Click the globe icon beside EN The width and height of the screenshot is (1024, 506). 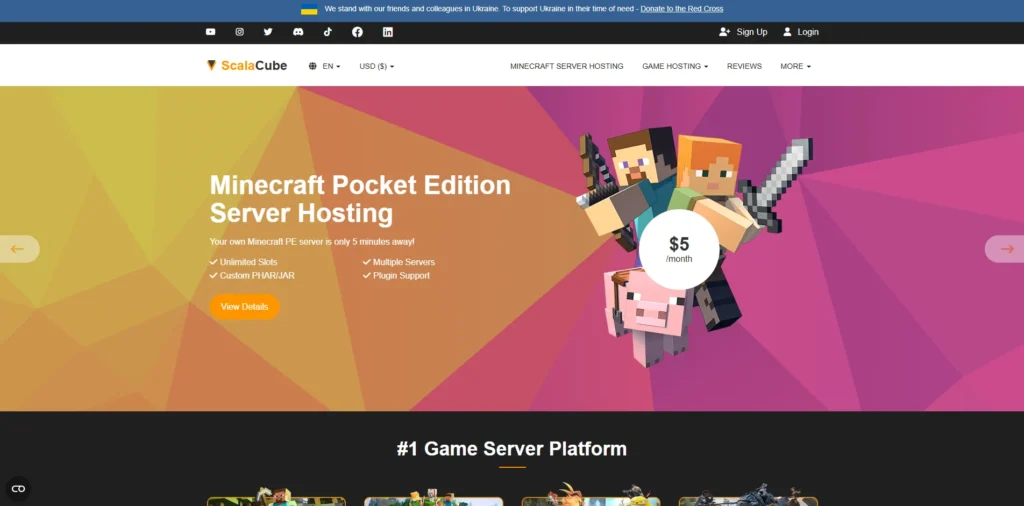point(313,66)
